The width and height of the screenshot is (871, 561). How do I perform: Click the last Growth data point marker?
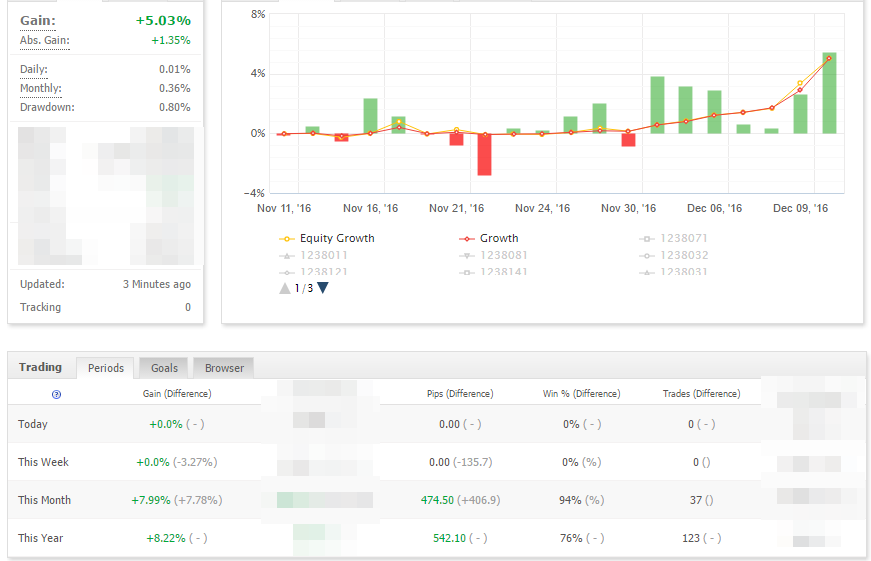click(829, 58)
